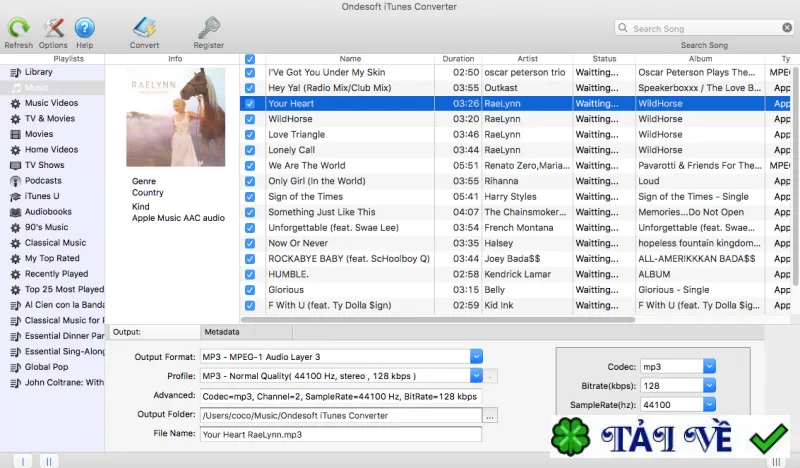This screenshot has height=468, width=800.
Task: Click the Refresh toolbar icon
Action: [18, 28]
